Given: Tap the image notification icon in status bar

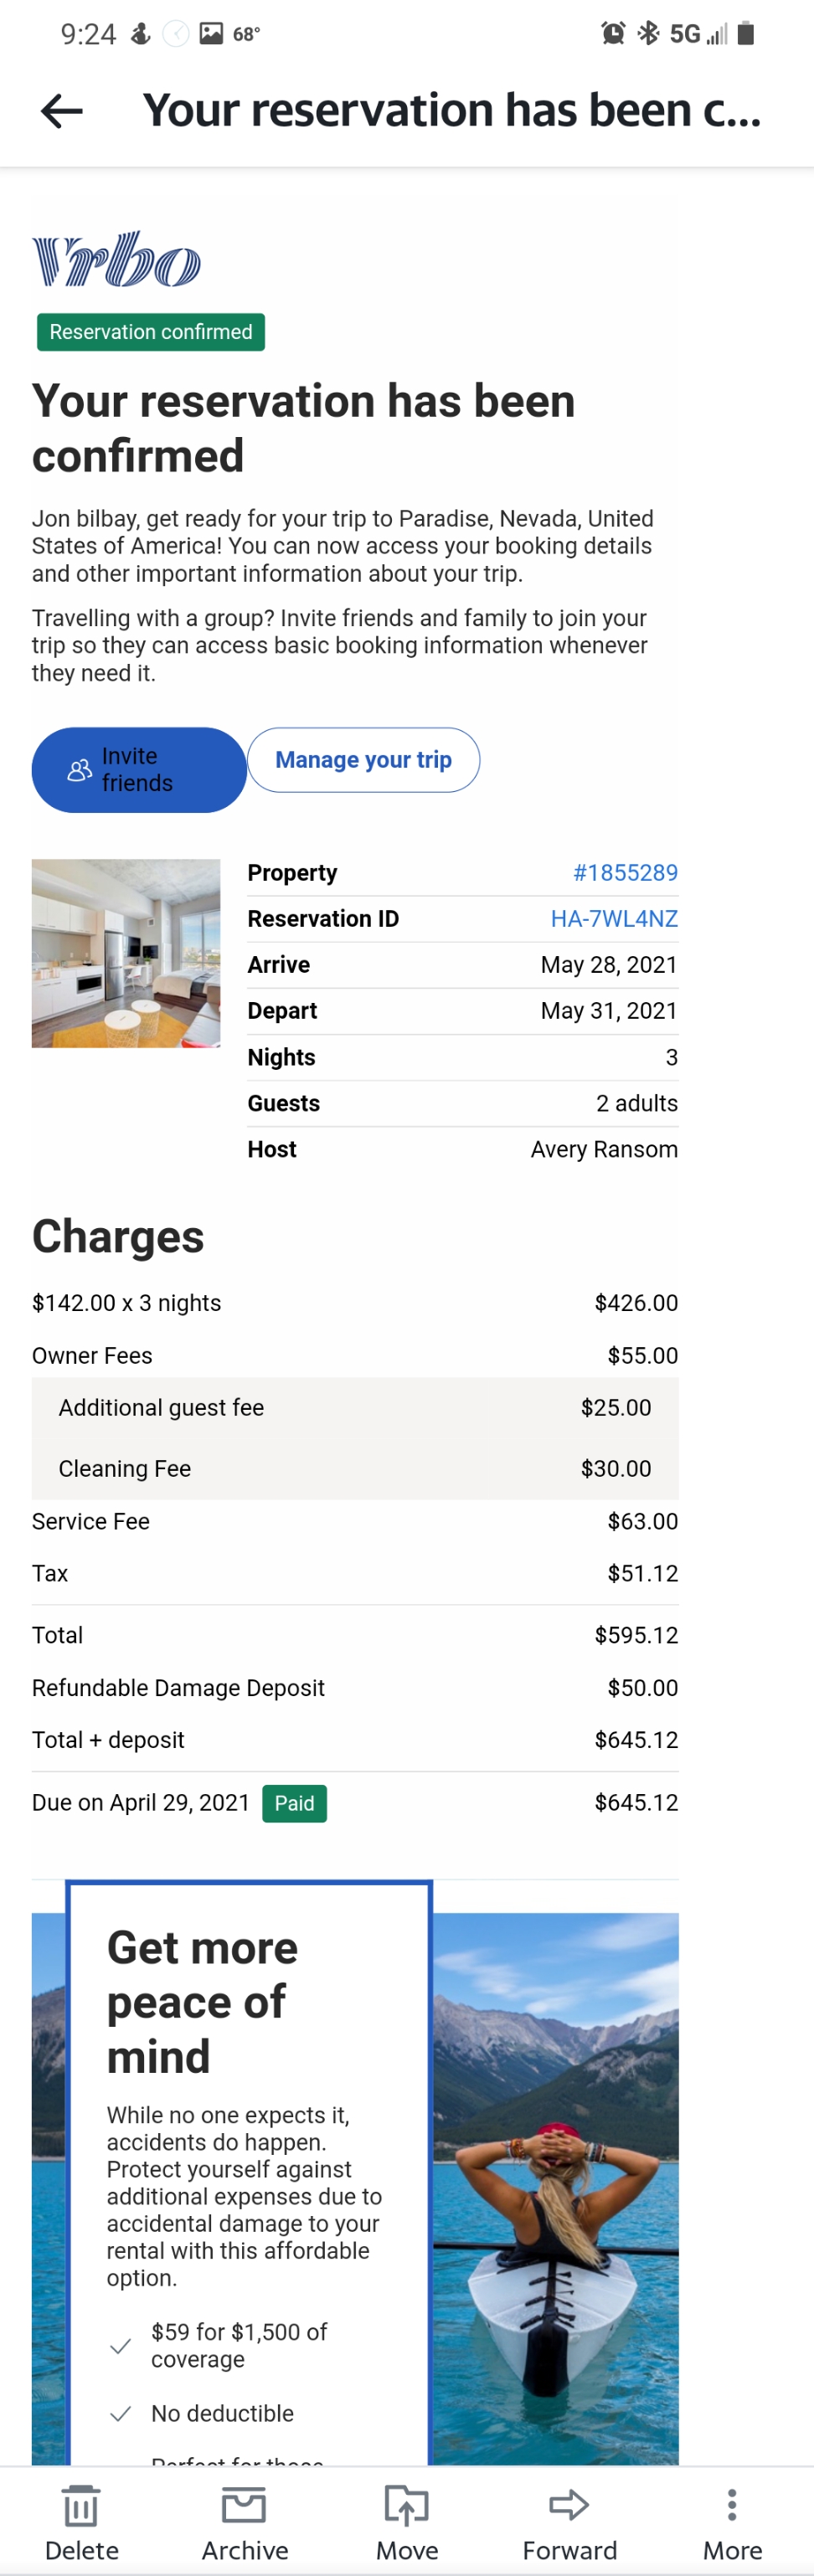Looking at the screenshot, I should pyautogui.click(x=211, y=34).
